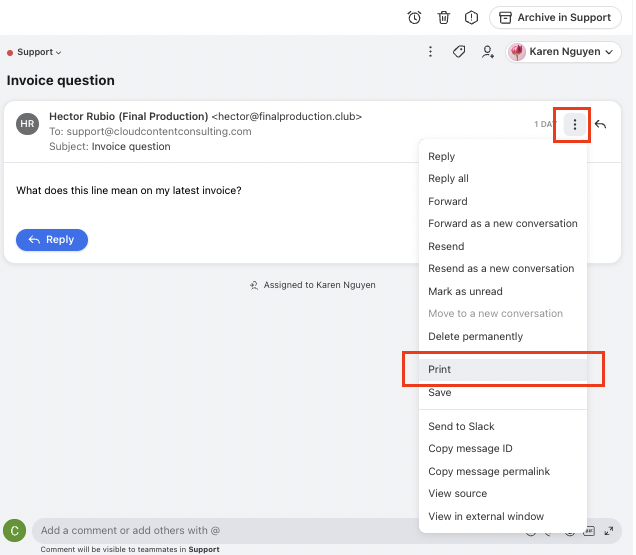This screenshot has height=555, width=636.
Task: Click expand composer arrows icon
Action: 608,531
